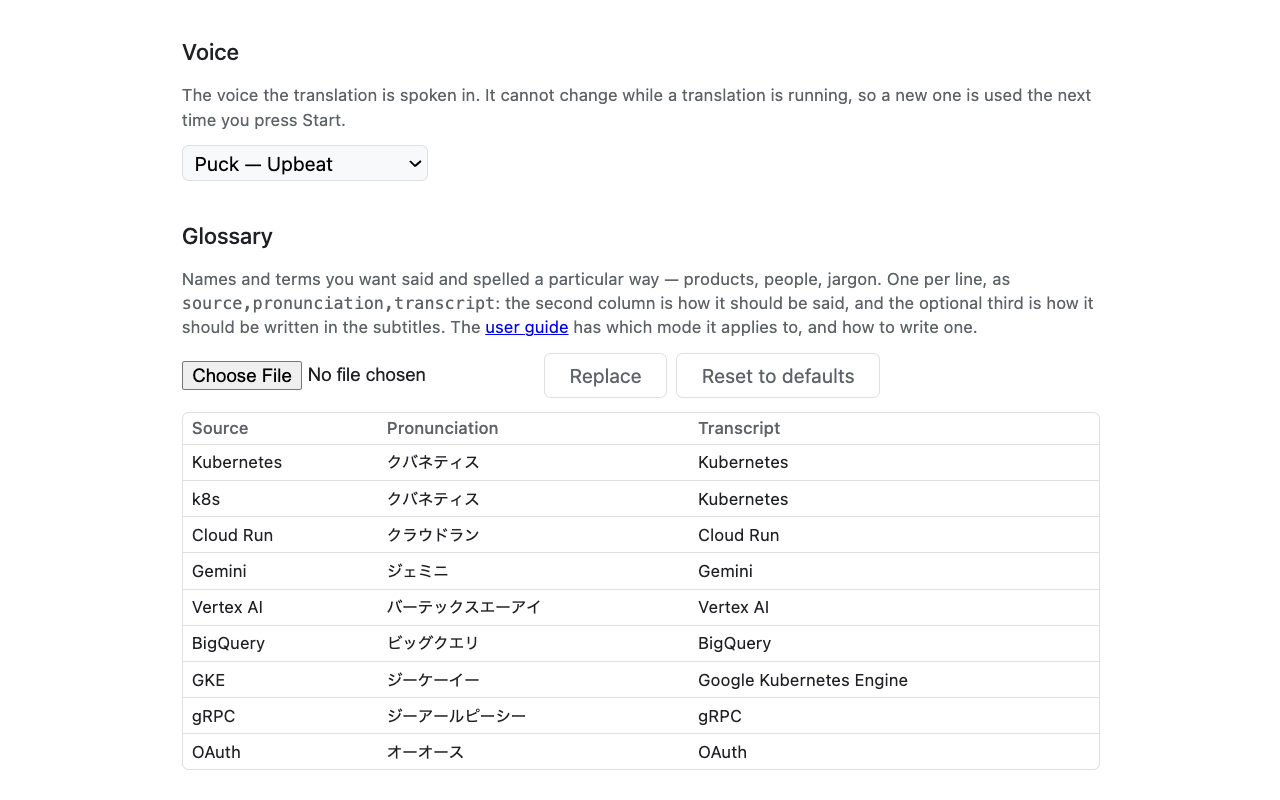Screen dimensions: 1280x800
Task: Click the Pronunciation column header
Action: [x=533, y=428]
